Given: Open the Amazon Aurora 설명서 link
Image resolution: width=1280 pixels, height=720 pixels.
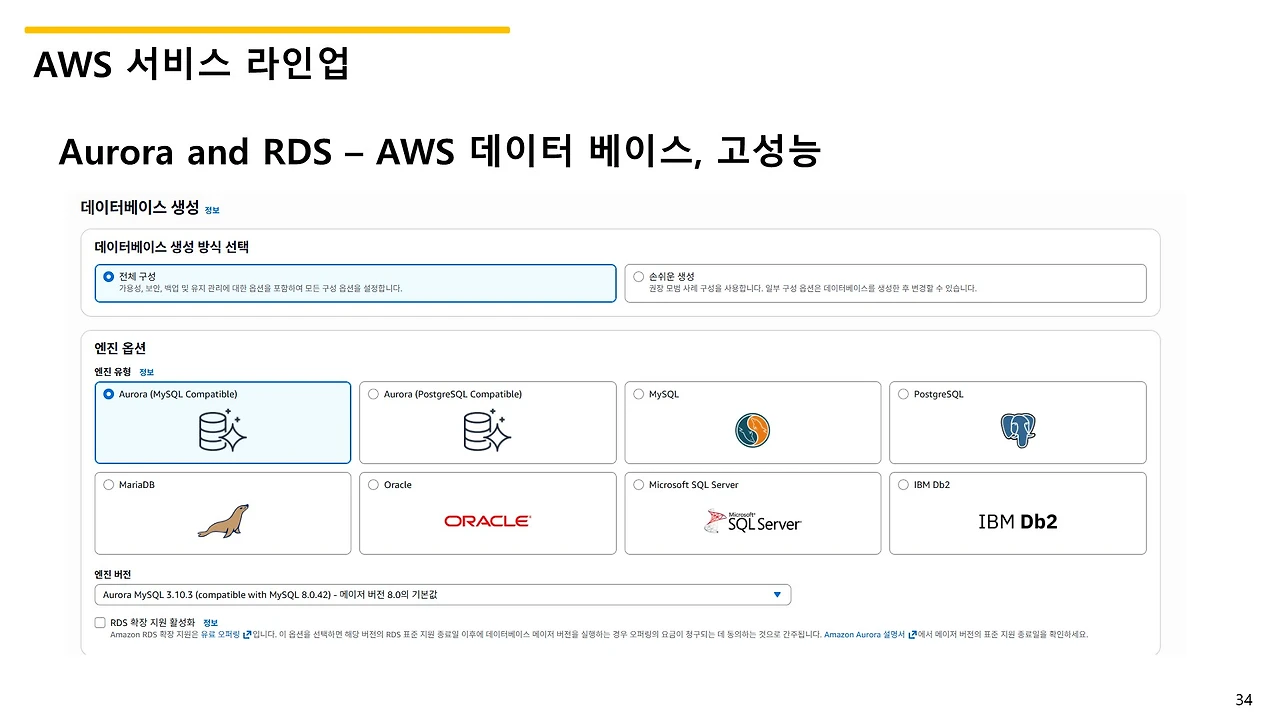Looking at the screenshot, I should point(864,634).
